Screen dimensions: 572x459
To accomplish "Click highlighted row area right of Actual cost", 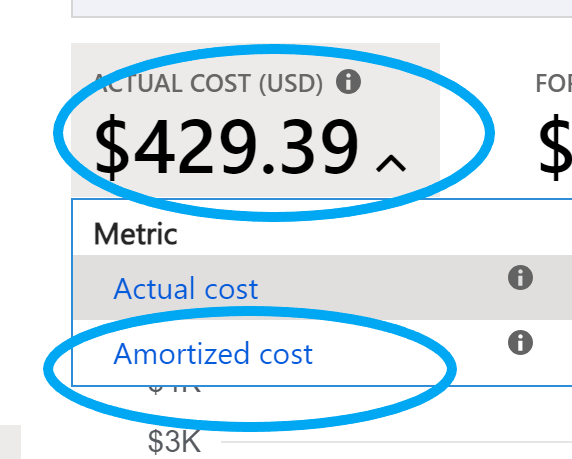I will point(383,288).
